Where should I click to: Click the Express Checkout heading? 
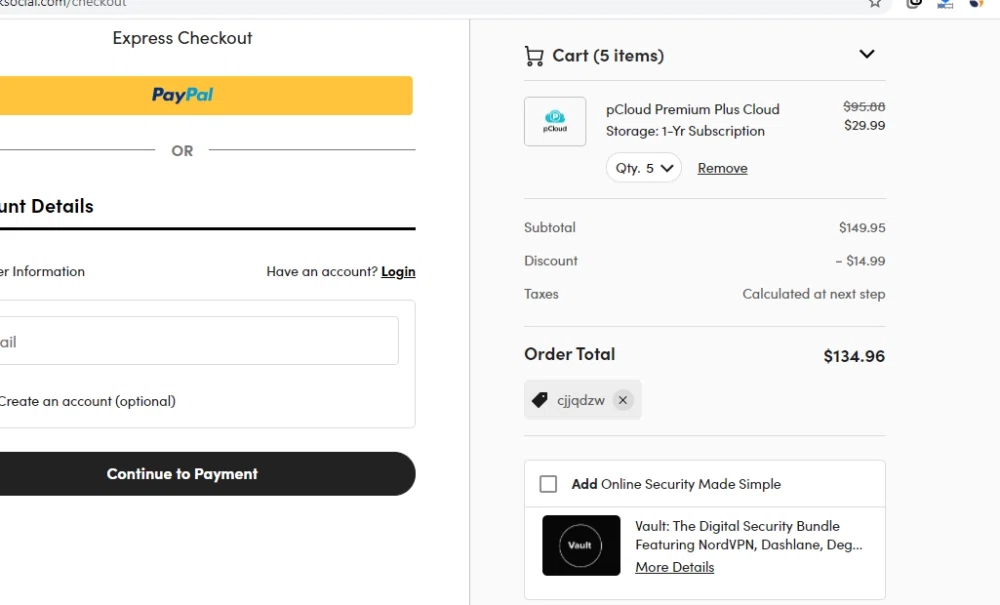point(182,38)
